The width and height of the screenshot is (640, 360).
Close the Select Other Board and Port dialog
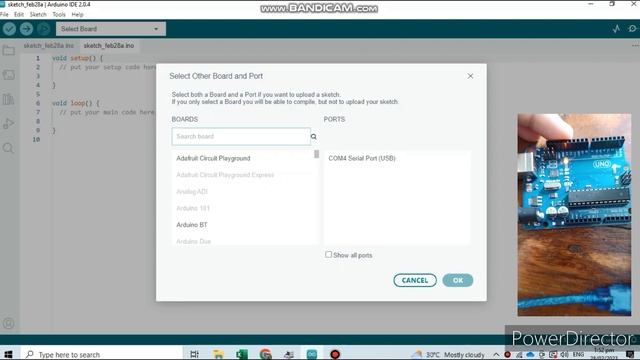tap(470, 76)
